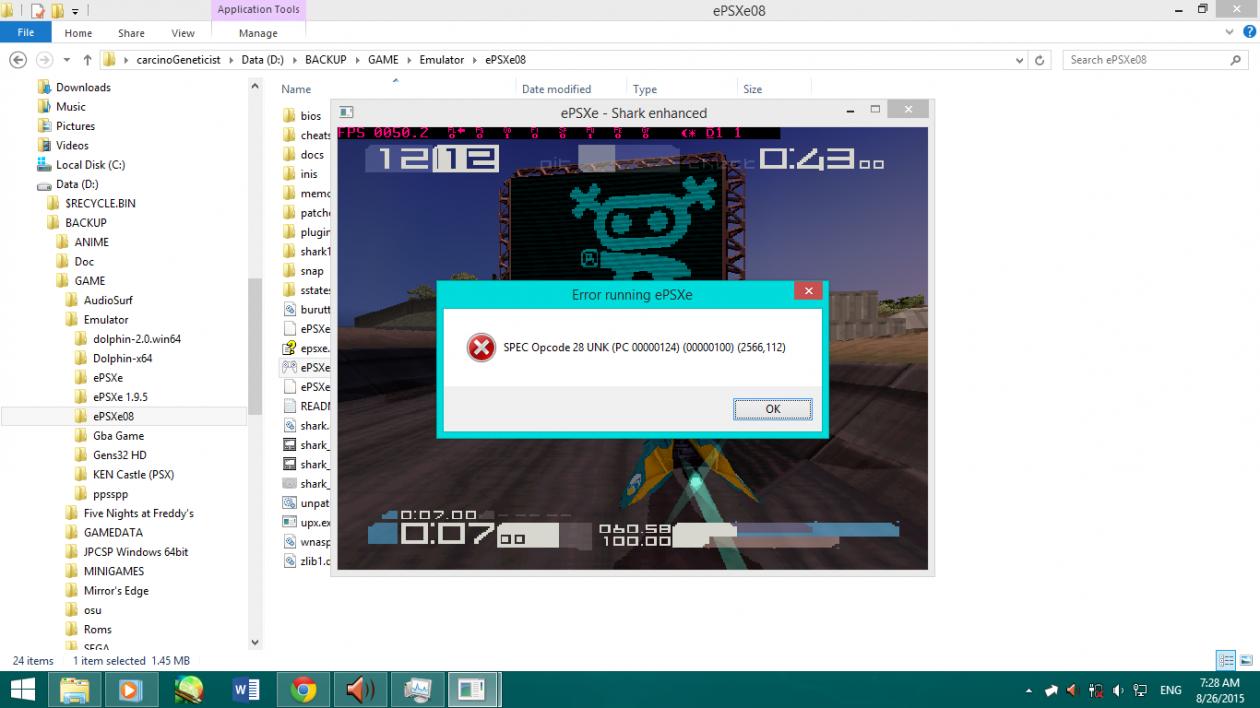Open File Explorer from the taskbar

75,689
